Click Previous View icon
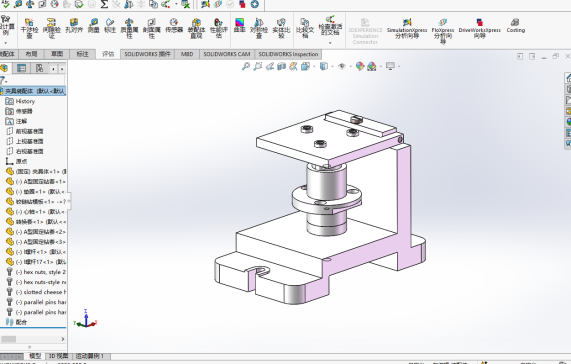Image resolution: width=571 pixels, height=364 pixels. (x=270, y=66)
